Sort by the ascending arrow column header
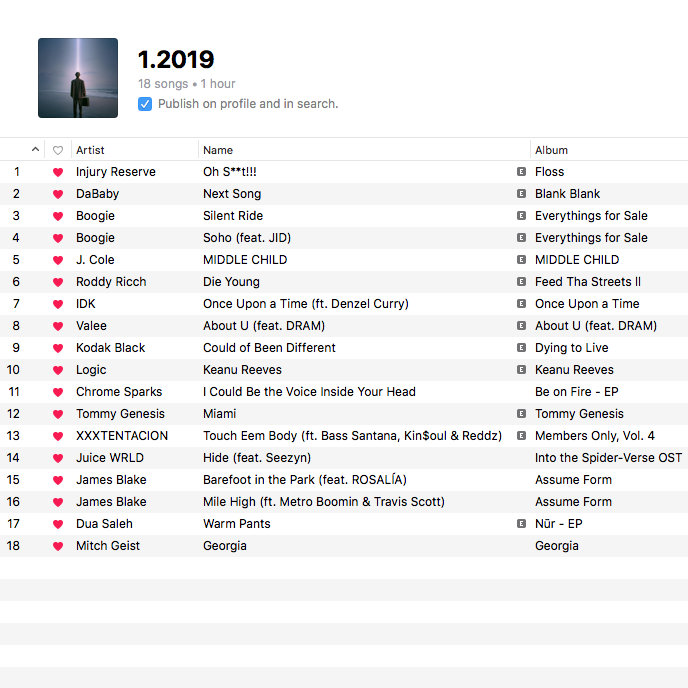The height and width of the screenshot is (688, 688). [x=35, y=150]
